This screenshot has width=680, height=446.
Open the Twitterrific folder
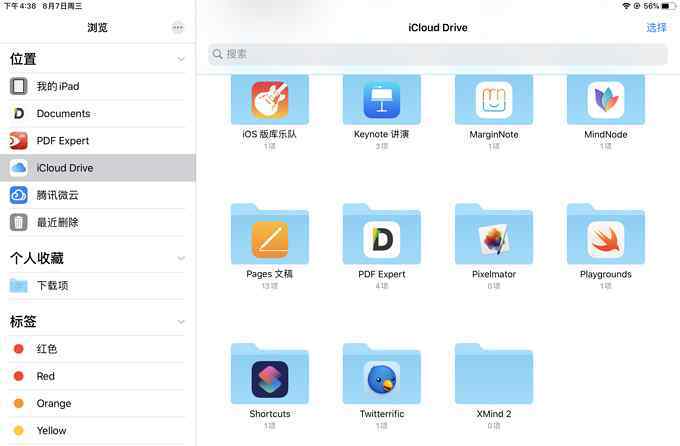tap(382, 374)
